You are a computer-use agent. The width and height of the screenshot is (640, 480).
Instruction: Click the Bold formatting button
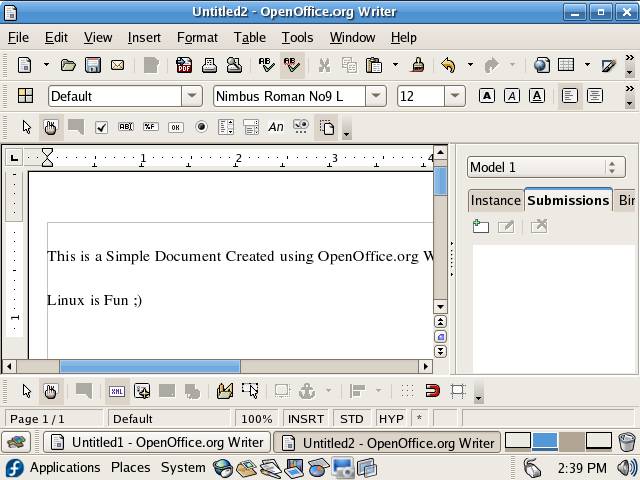coord(486,96)
